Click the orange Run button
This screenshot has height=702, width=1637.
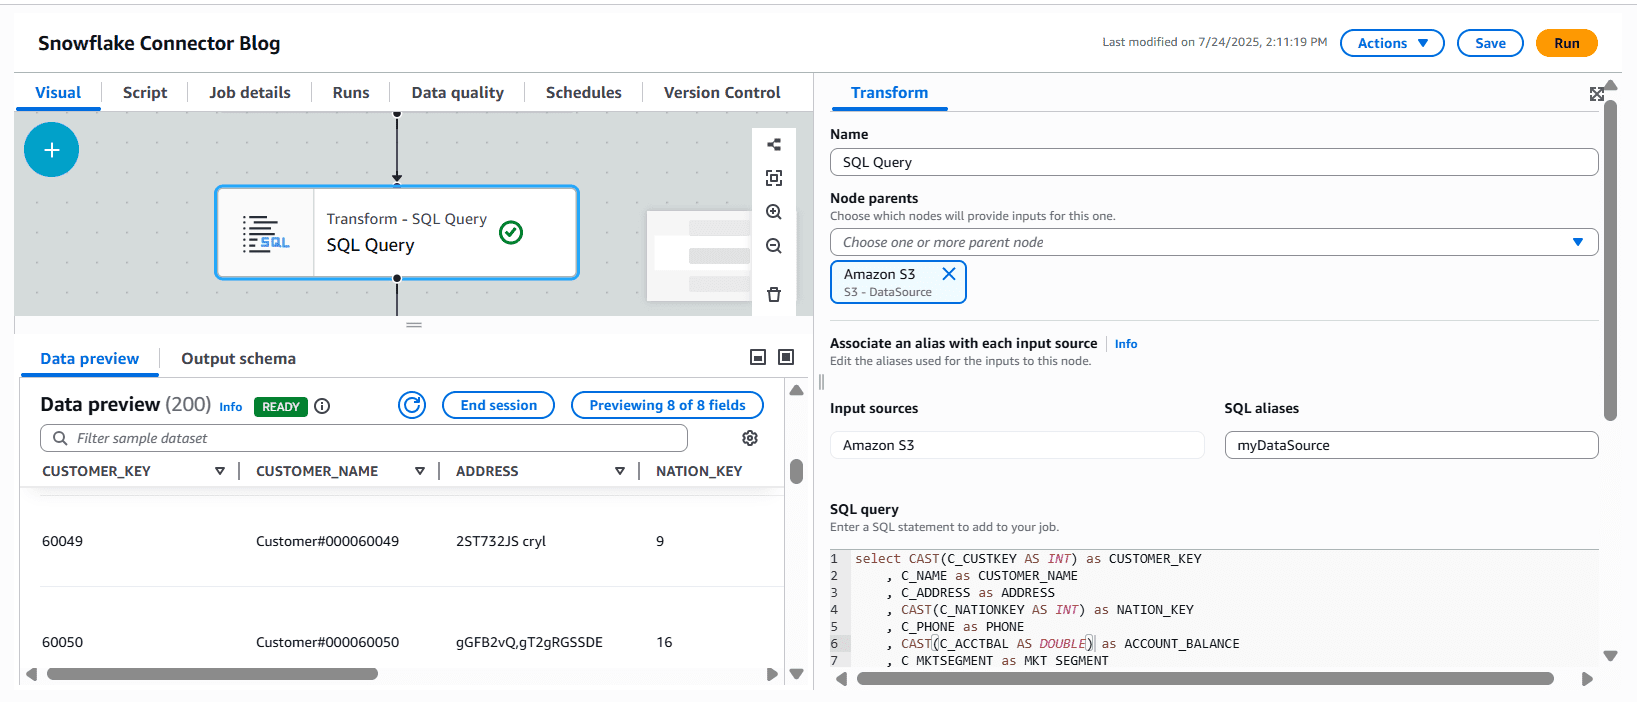coord(1566,43)
